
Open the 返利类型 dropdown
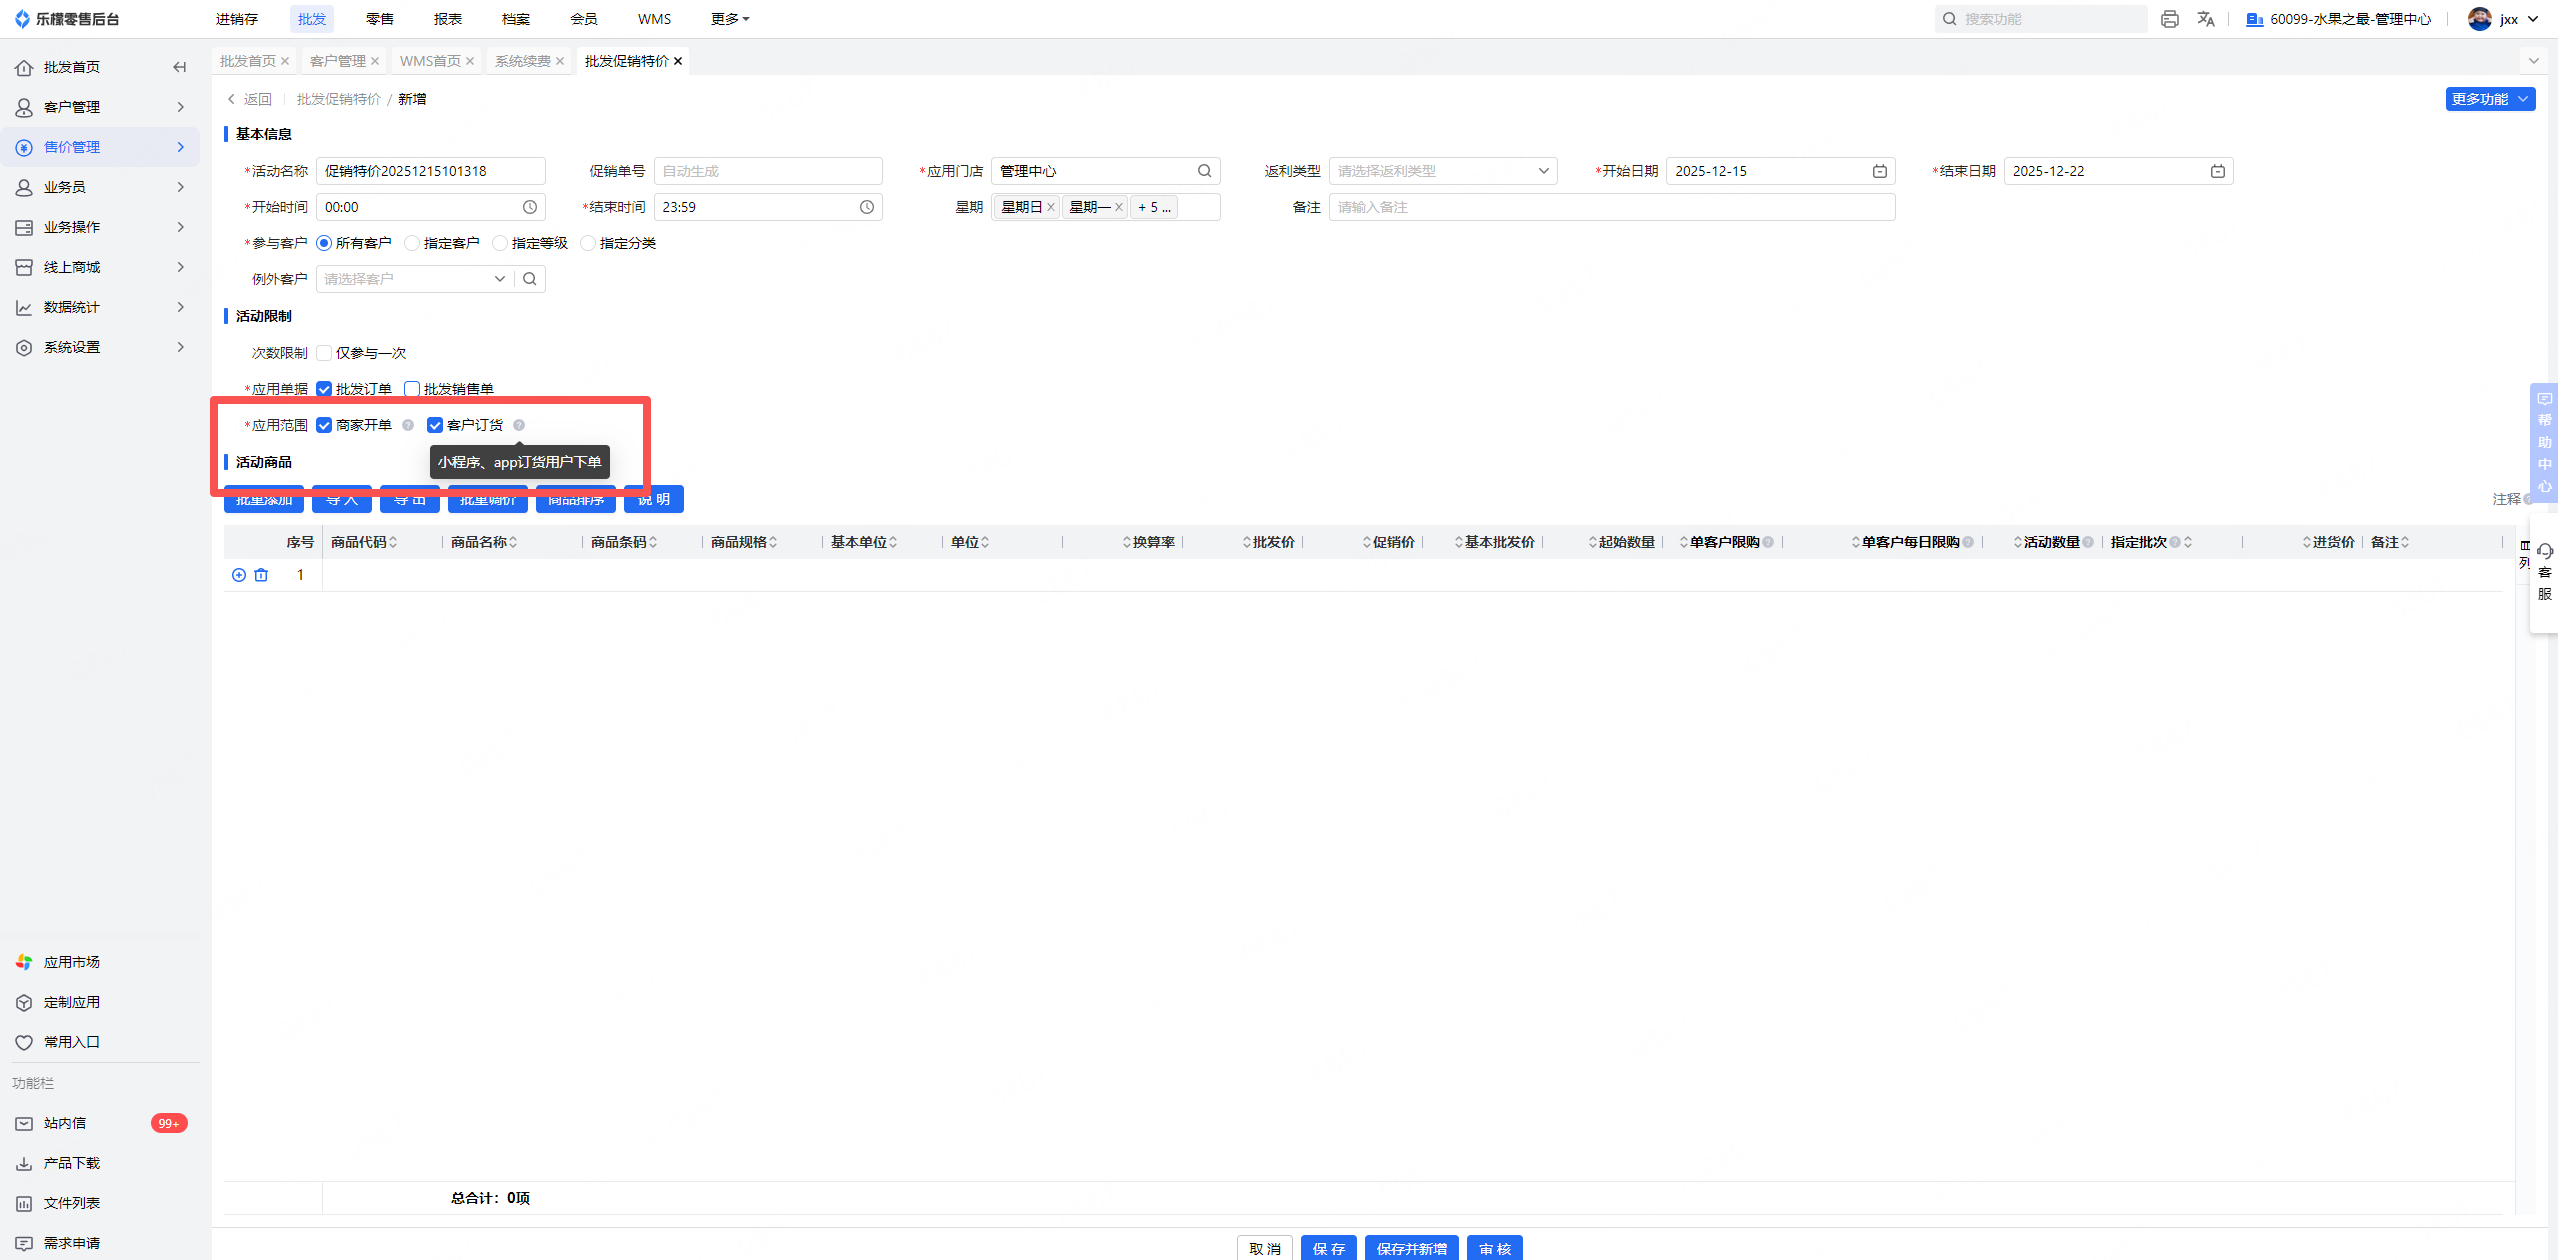pos(1442,171)
